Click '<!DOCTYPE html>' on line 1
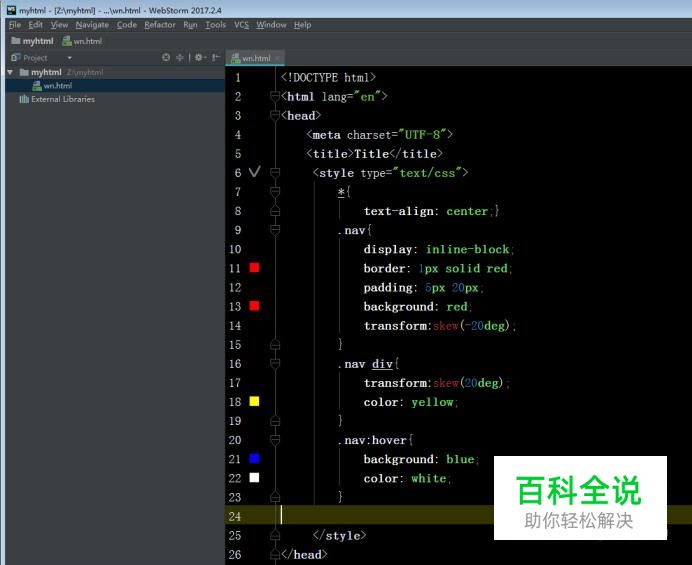 328,78
